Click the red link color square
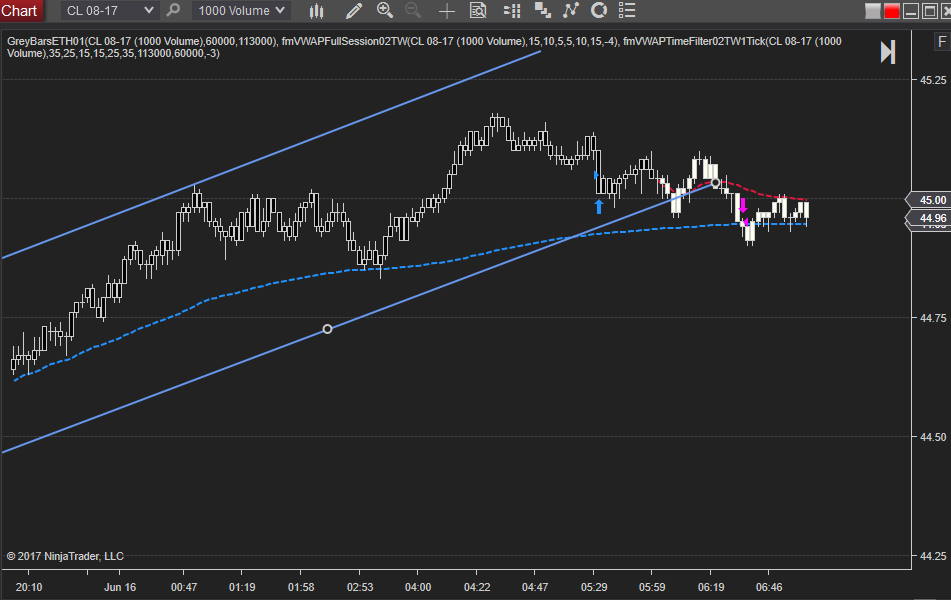 point(892,11)
